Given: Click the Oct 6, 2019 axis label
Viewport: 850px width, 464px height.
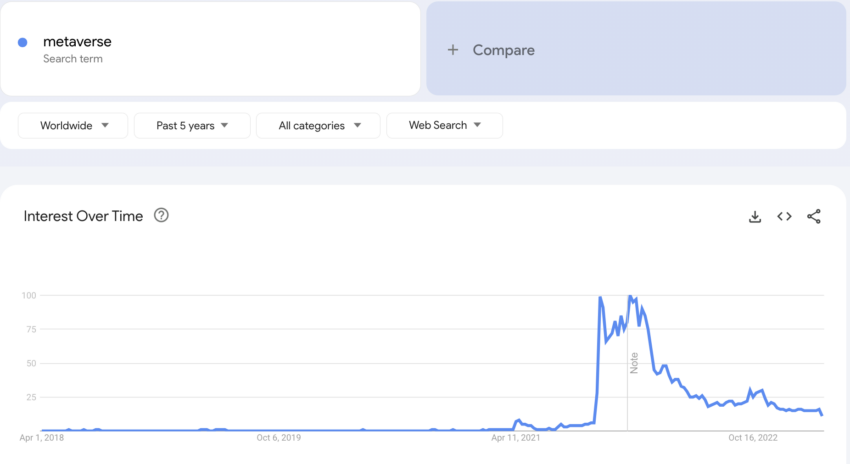Looking at the screenshot, I should (x=279, y=437).
